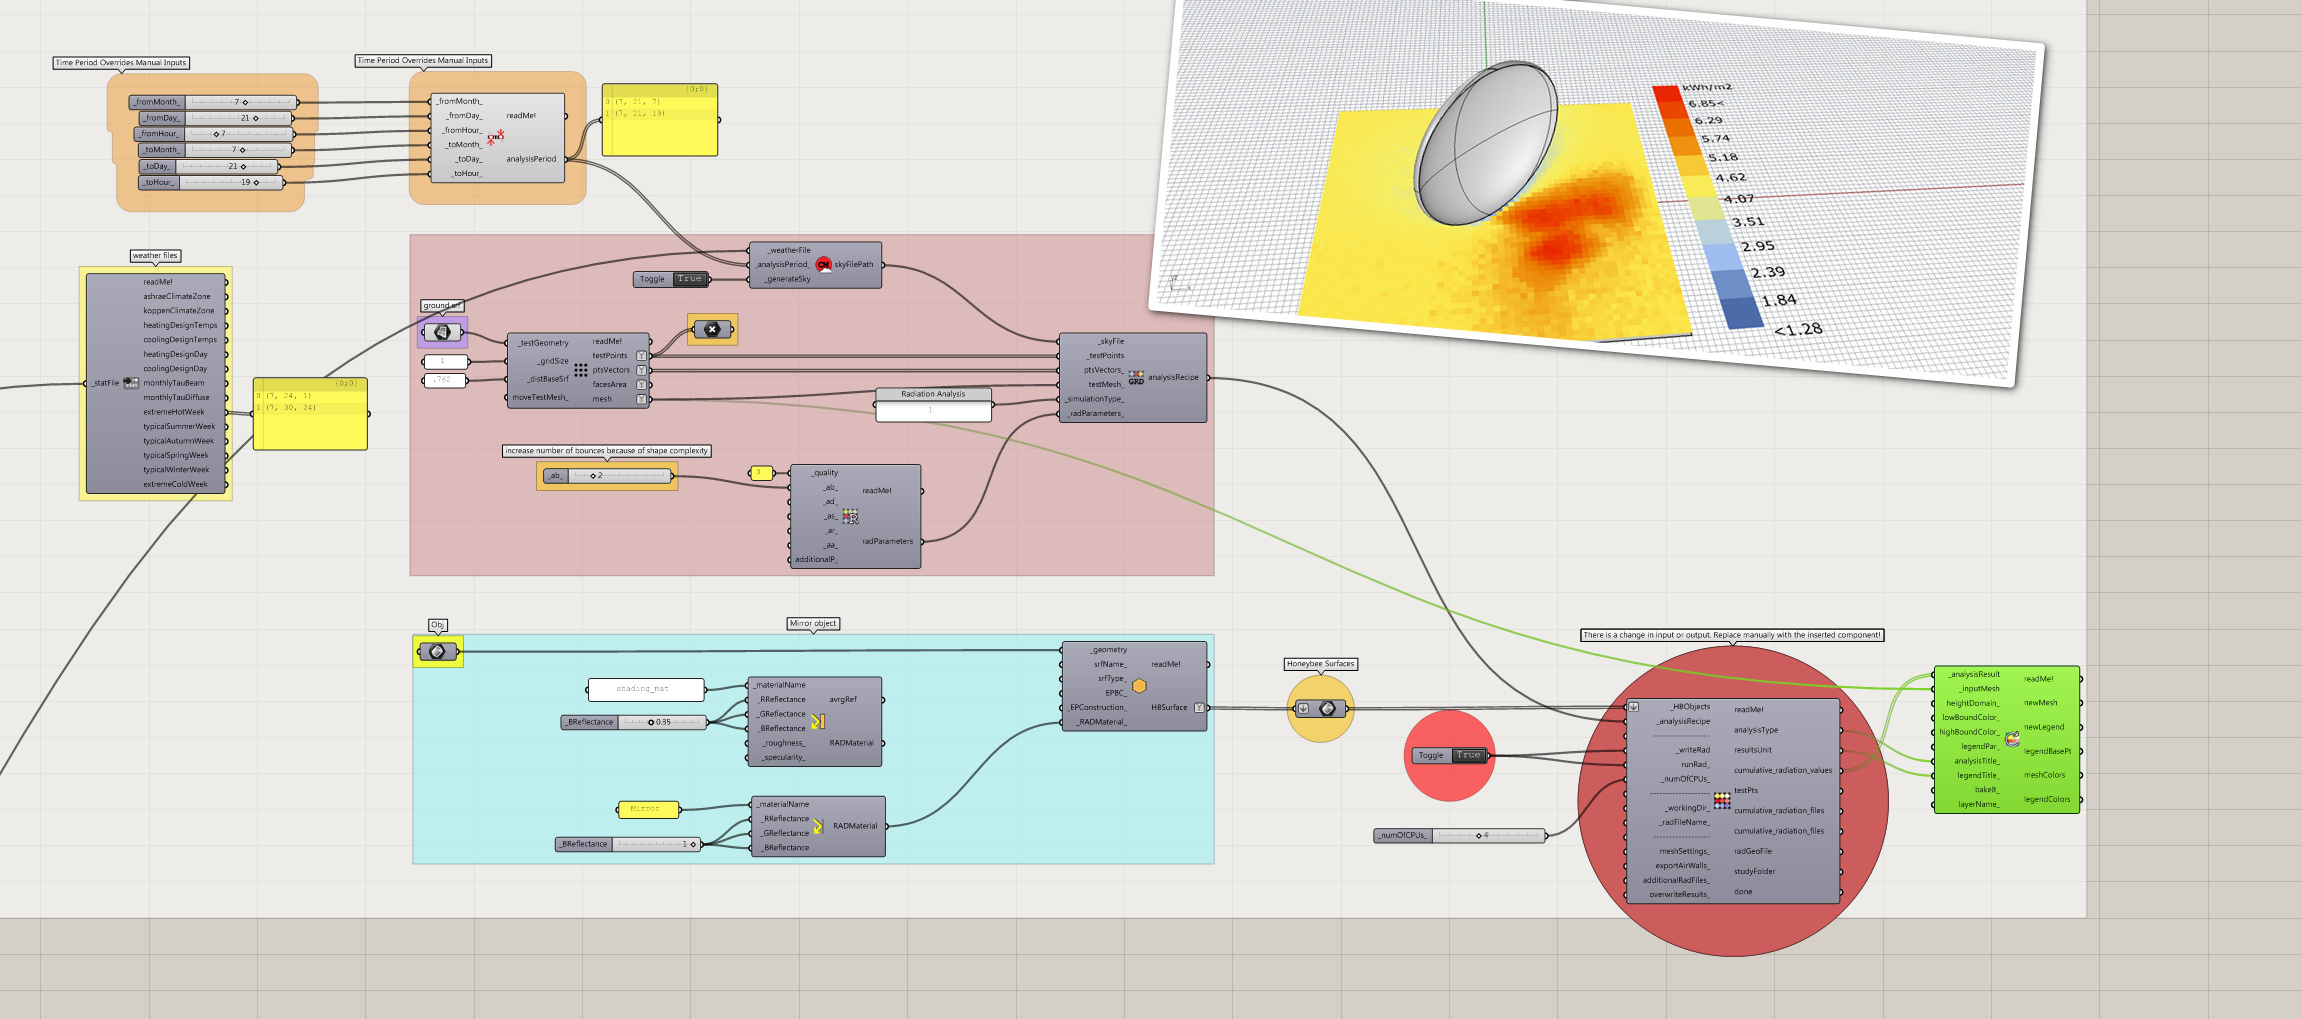The image size is (2302, 1019).
Task: Adjust the _toMonth_ slider
Action: [x=215, y=150]
